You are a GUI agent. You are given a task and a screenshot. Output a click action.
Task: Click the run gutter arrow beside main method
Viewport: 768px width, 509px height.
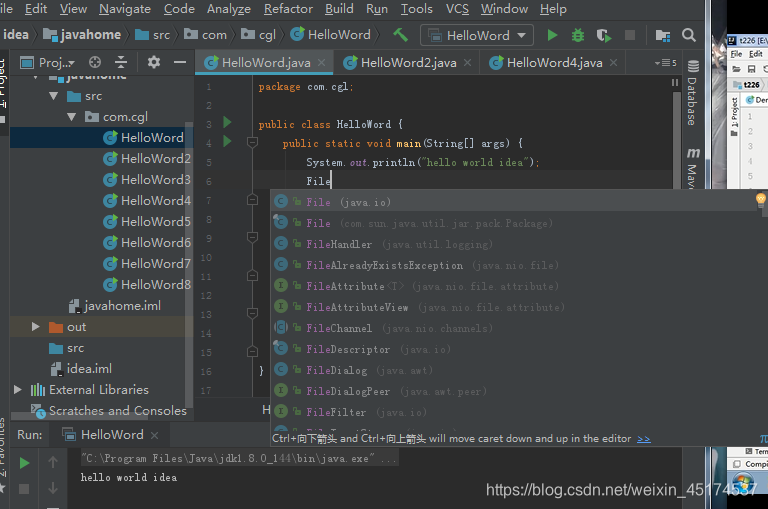pyautogui.click(x=227, y=141)
